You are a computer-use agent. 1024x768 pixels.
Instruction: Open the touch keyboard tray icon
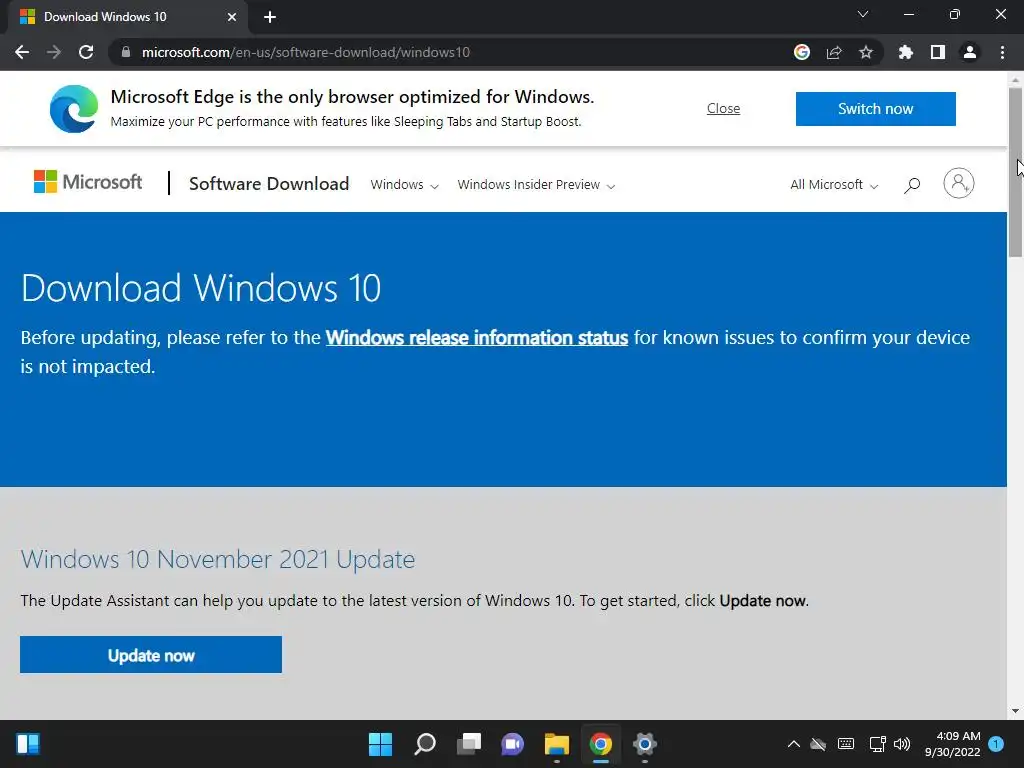point(846,744)
